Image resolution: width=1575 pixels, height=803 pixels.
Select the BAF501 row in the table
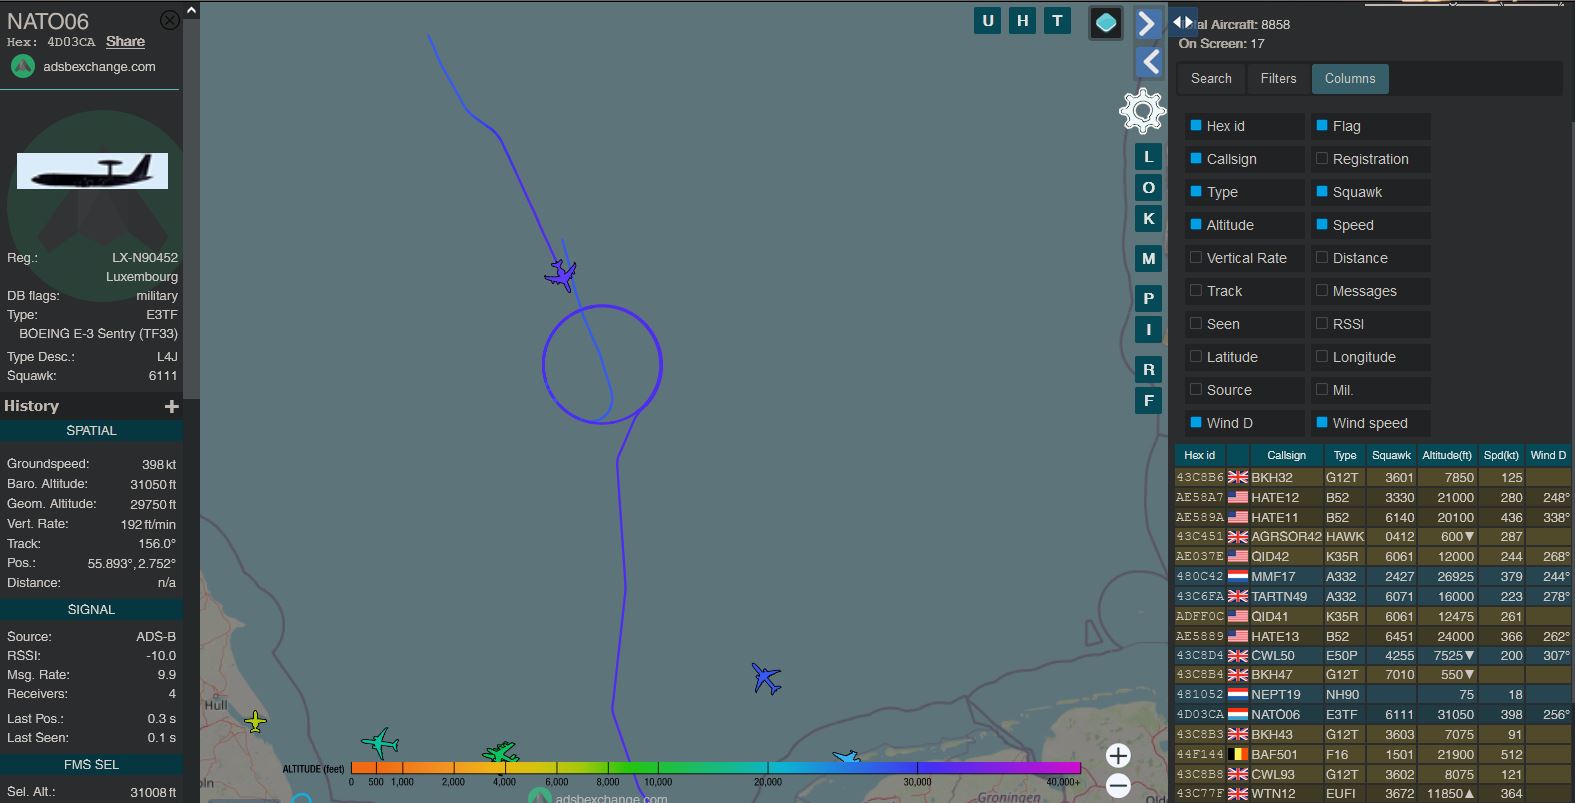(x=1372, y=754)
